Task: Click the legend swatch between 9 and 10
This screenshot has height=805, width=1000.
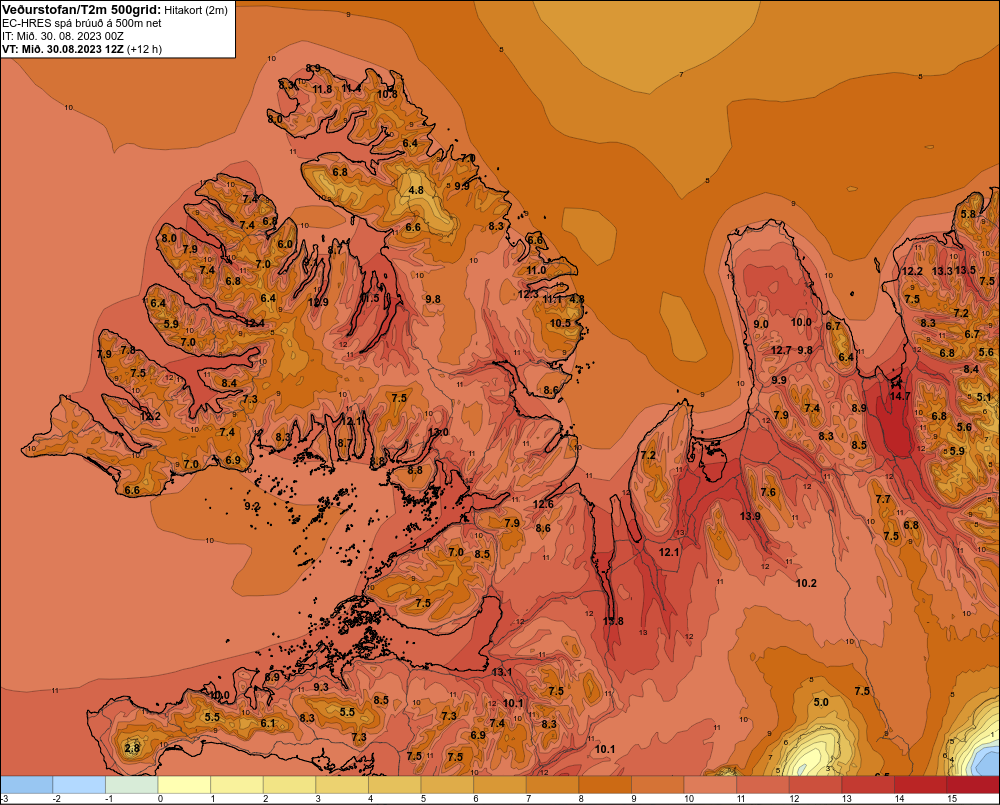Action: click(658, 785)
